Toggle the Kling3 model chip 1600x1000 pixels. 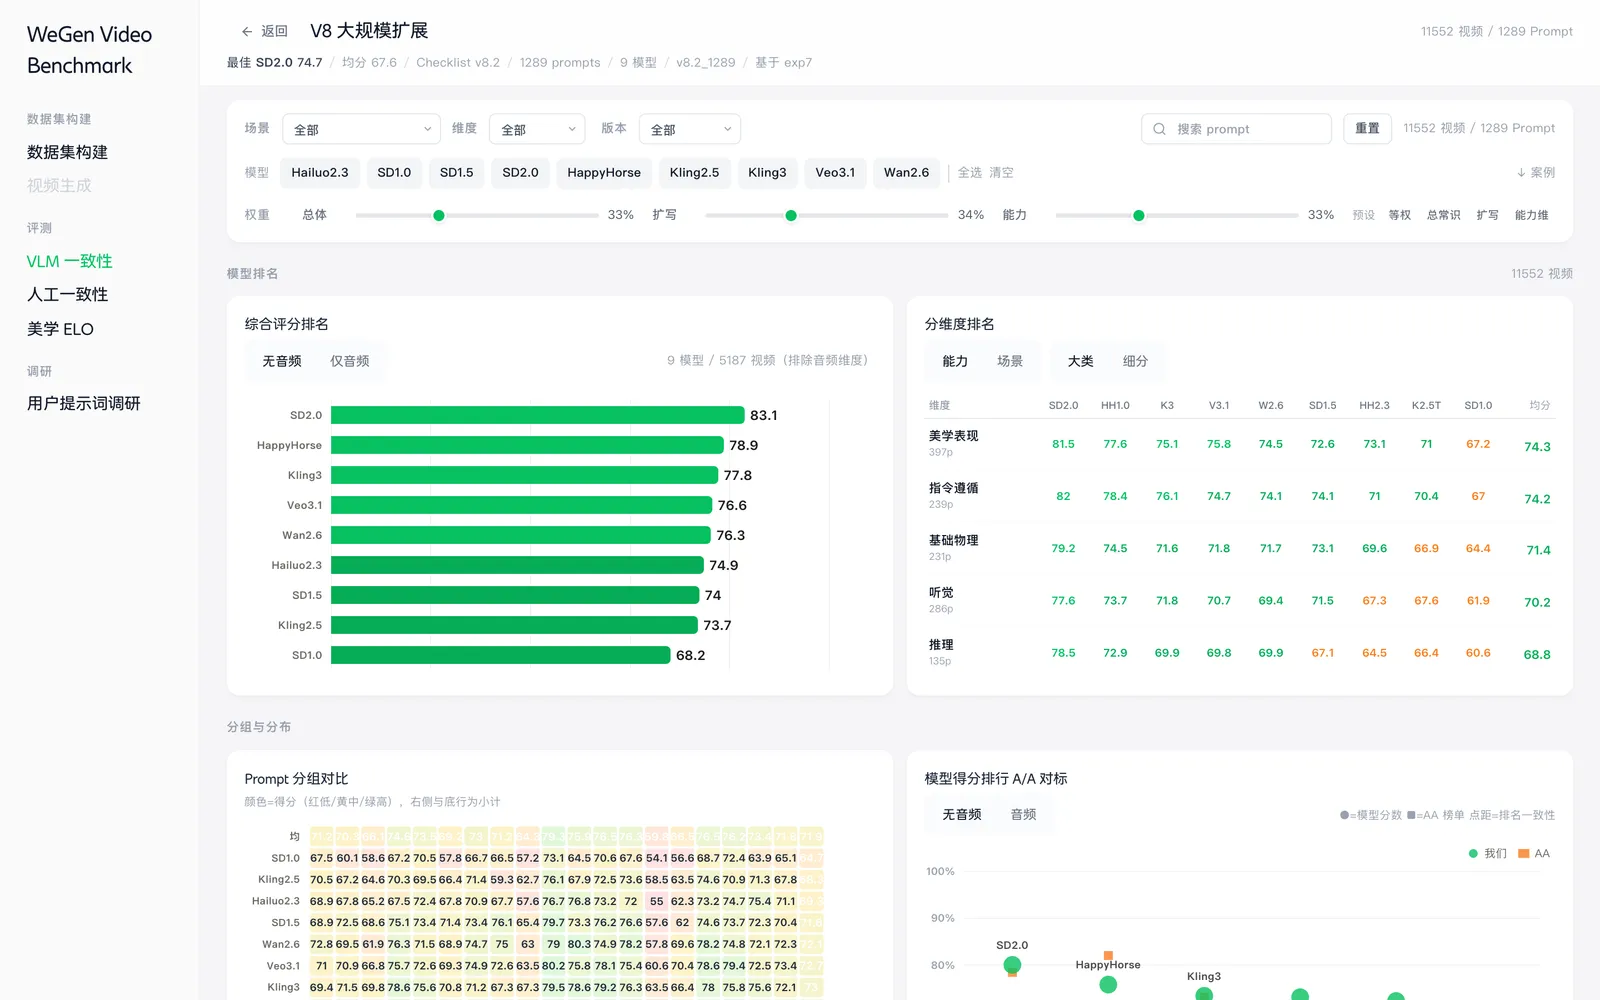coord(767,173)
